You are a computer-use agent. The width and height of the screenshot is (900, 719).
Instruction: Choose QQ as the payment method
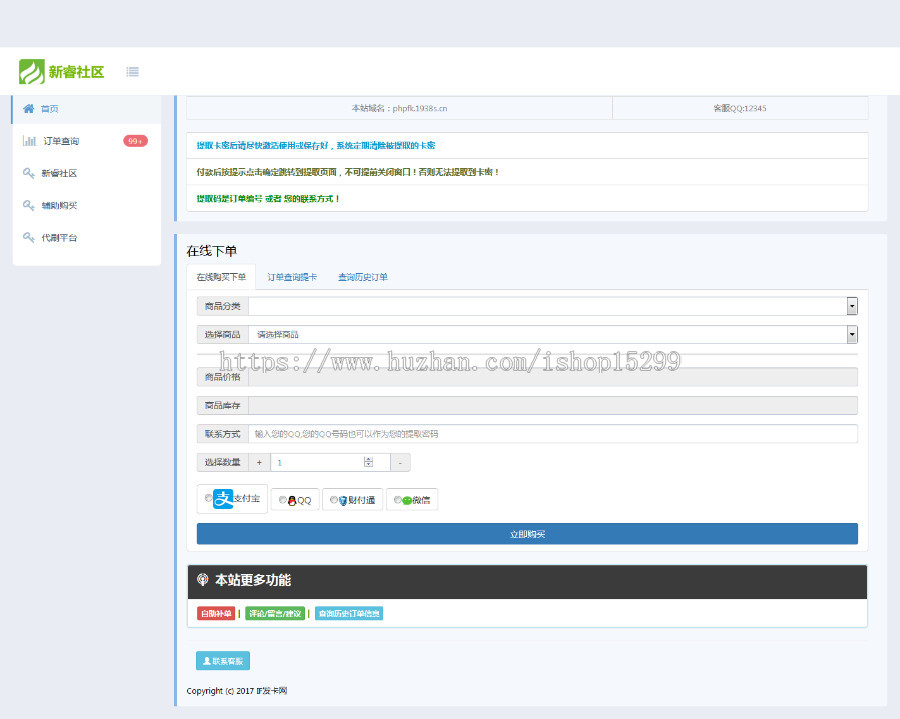point(281,499)
